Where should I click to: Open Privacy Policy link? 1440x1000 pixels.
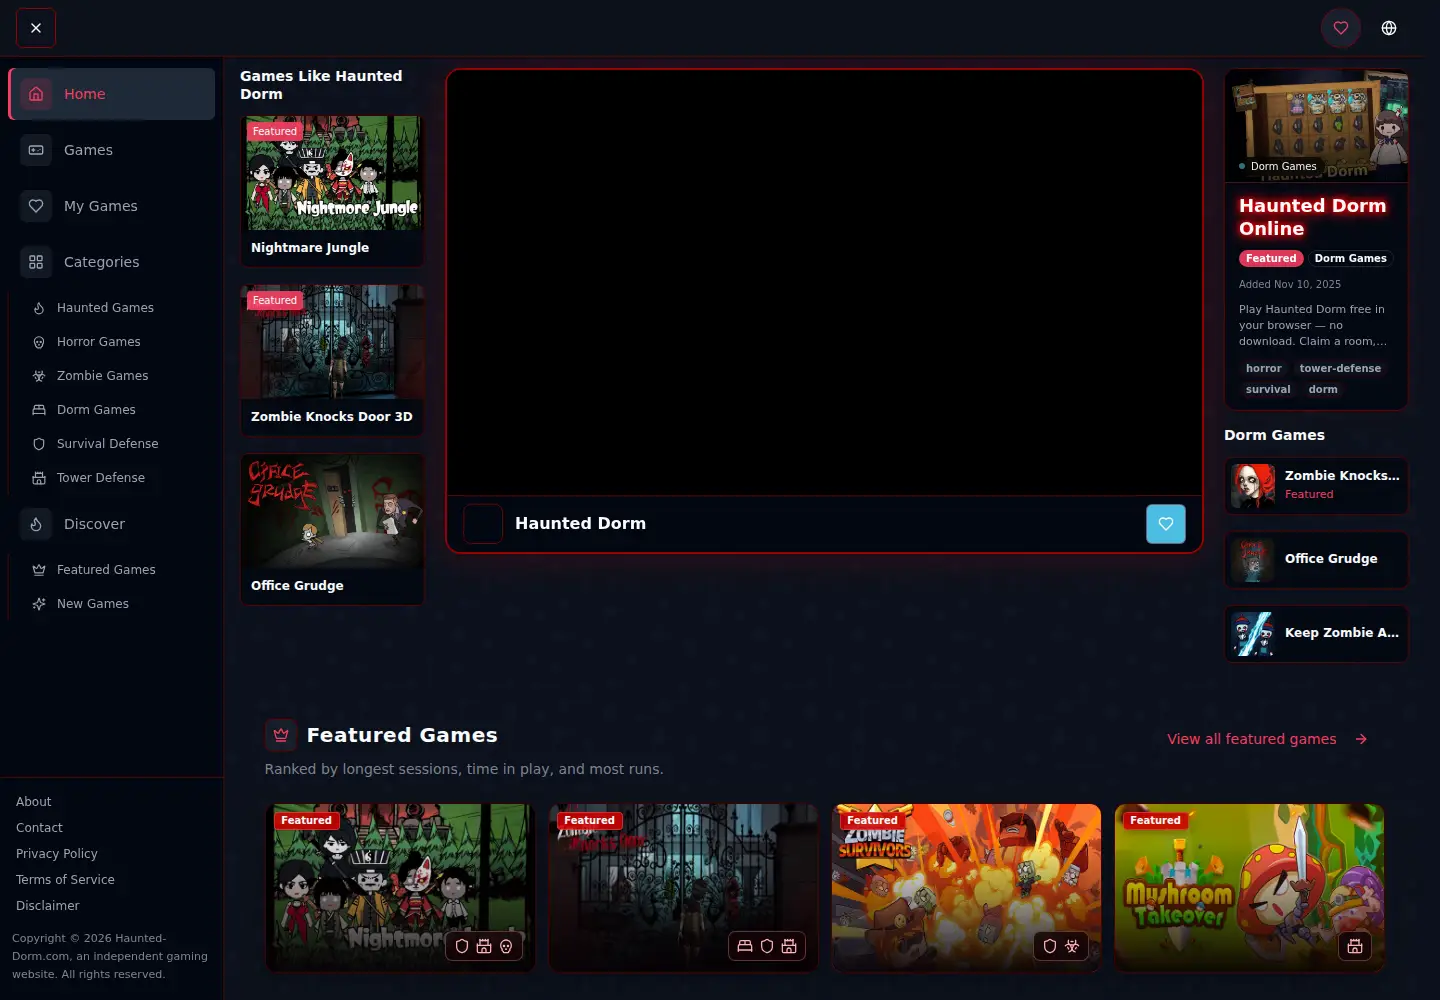57,854
